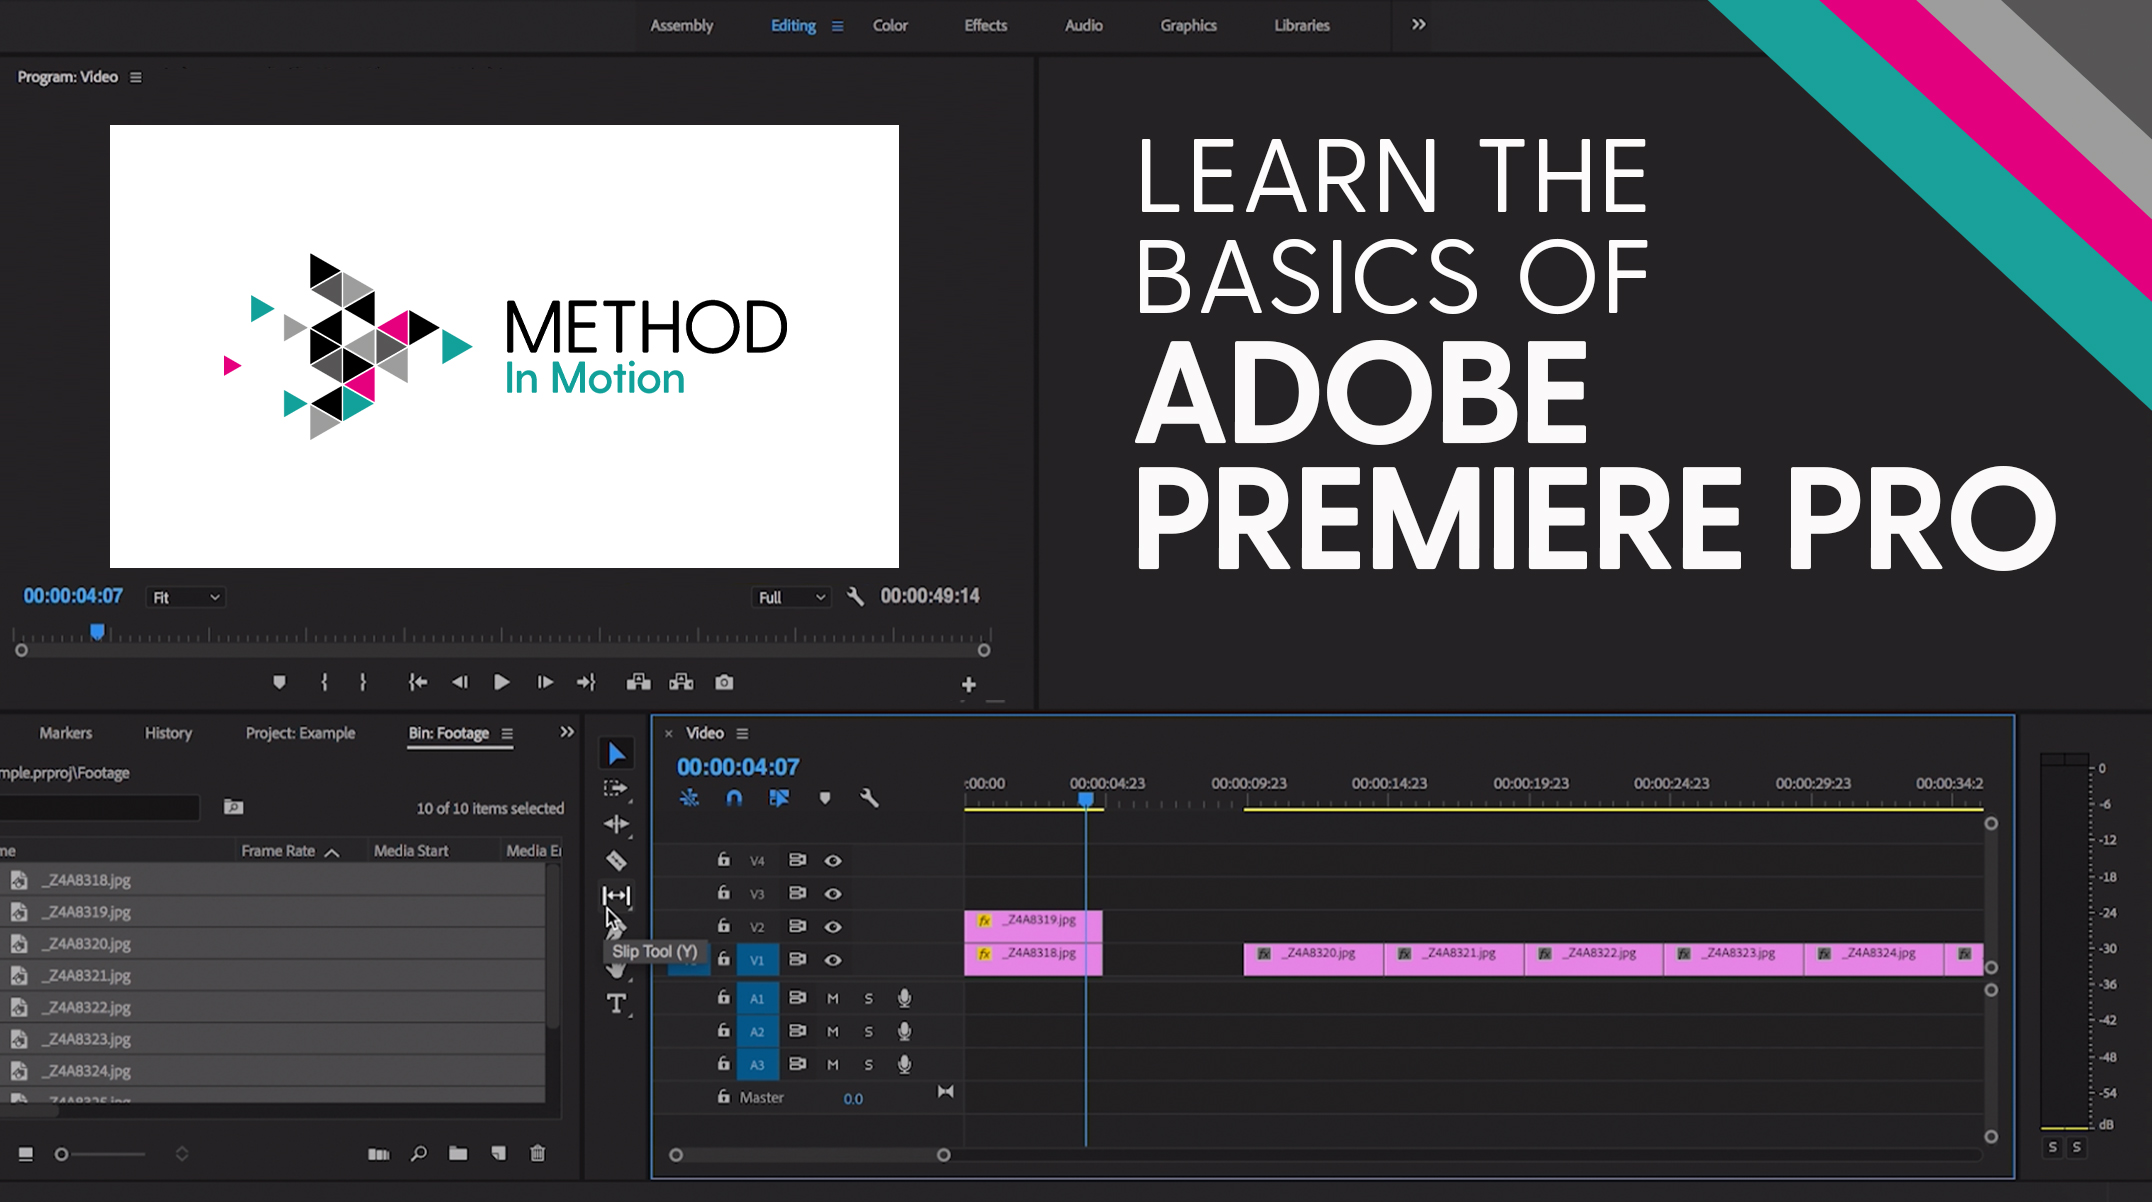Toggle lock on track V2
This screenshot has height=1202, width=2152.
pyautogui.click(x=724, y=926)
